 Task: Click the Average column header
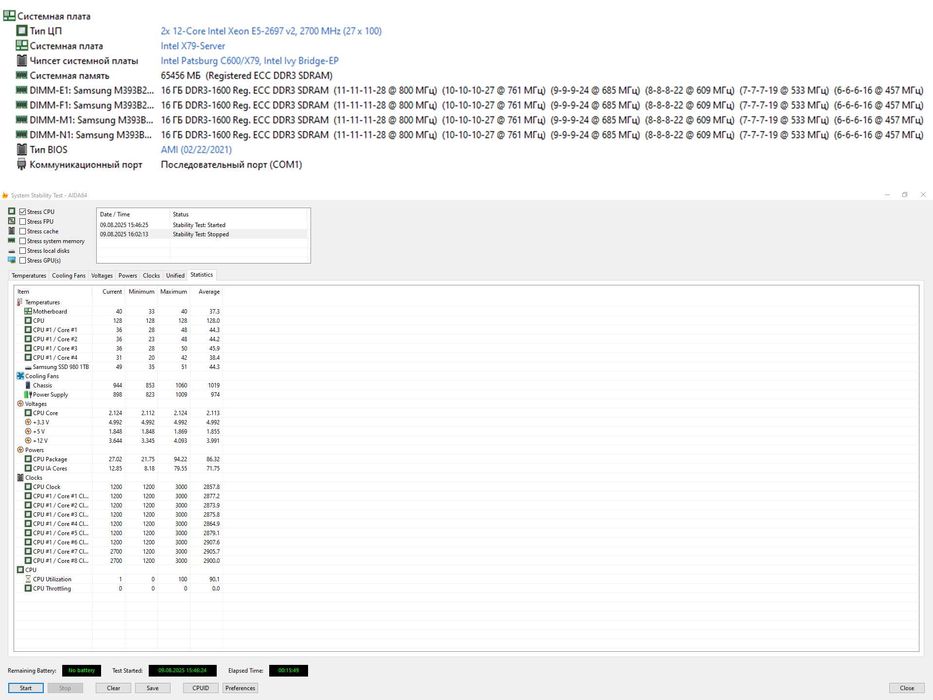tap(206, 292)
